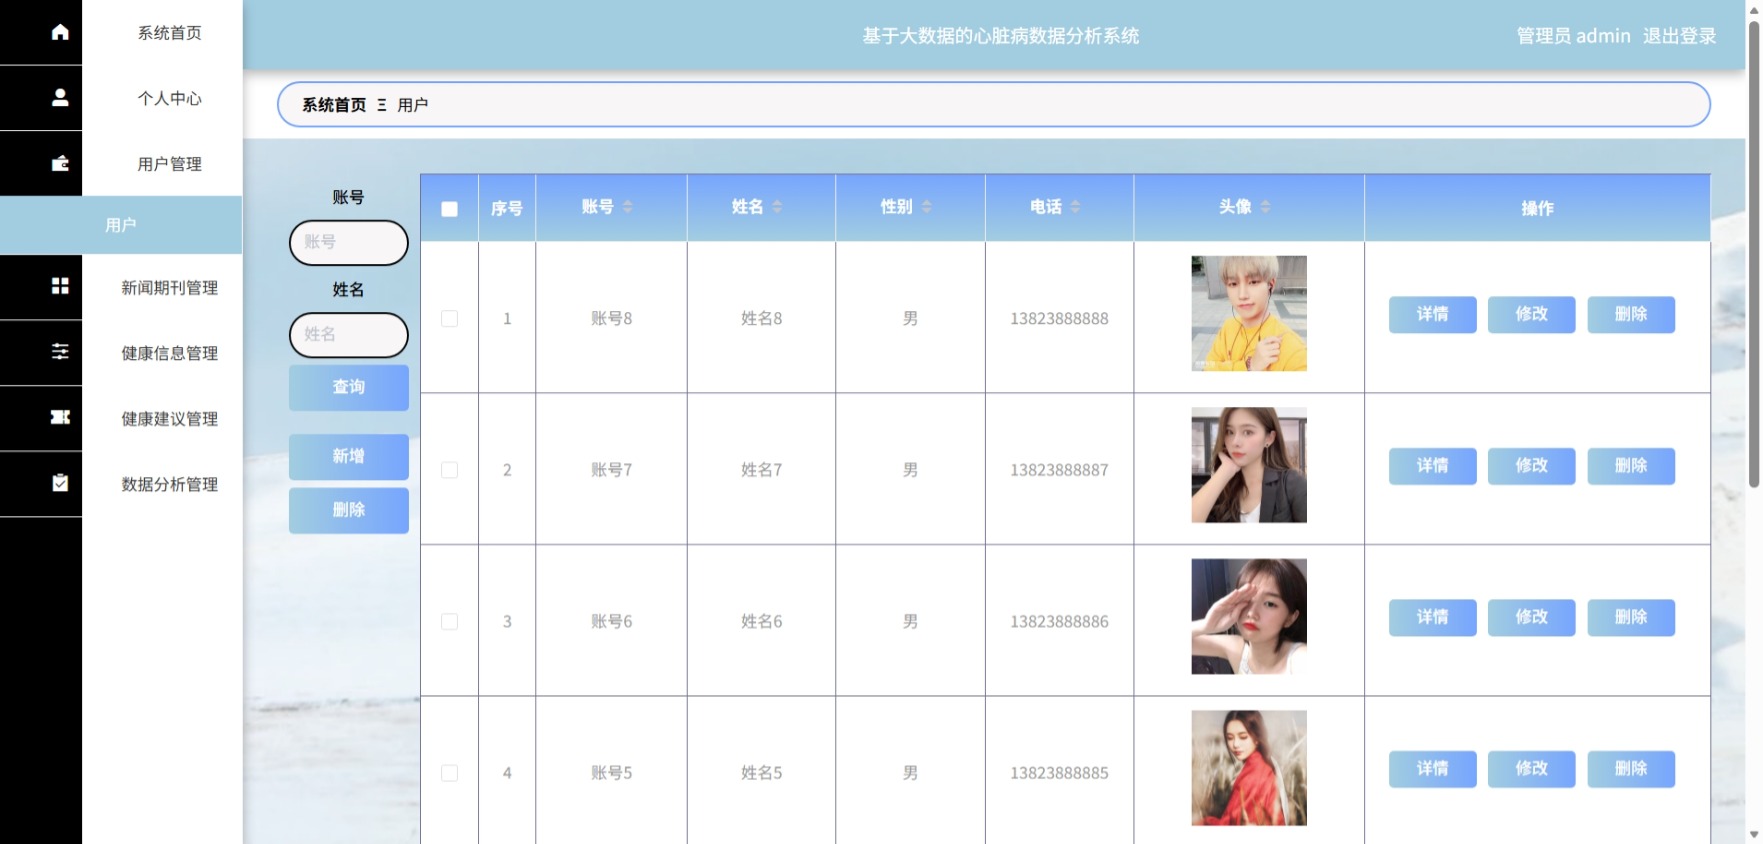The height and width of the screenshot is (844, 1763).
Task: Click 系统首页 in the breadcrumb
Action: tap(334, 105)
